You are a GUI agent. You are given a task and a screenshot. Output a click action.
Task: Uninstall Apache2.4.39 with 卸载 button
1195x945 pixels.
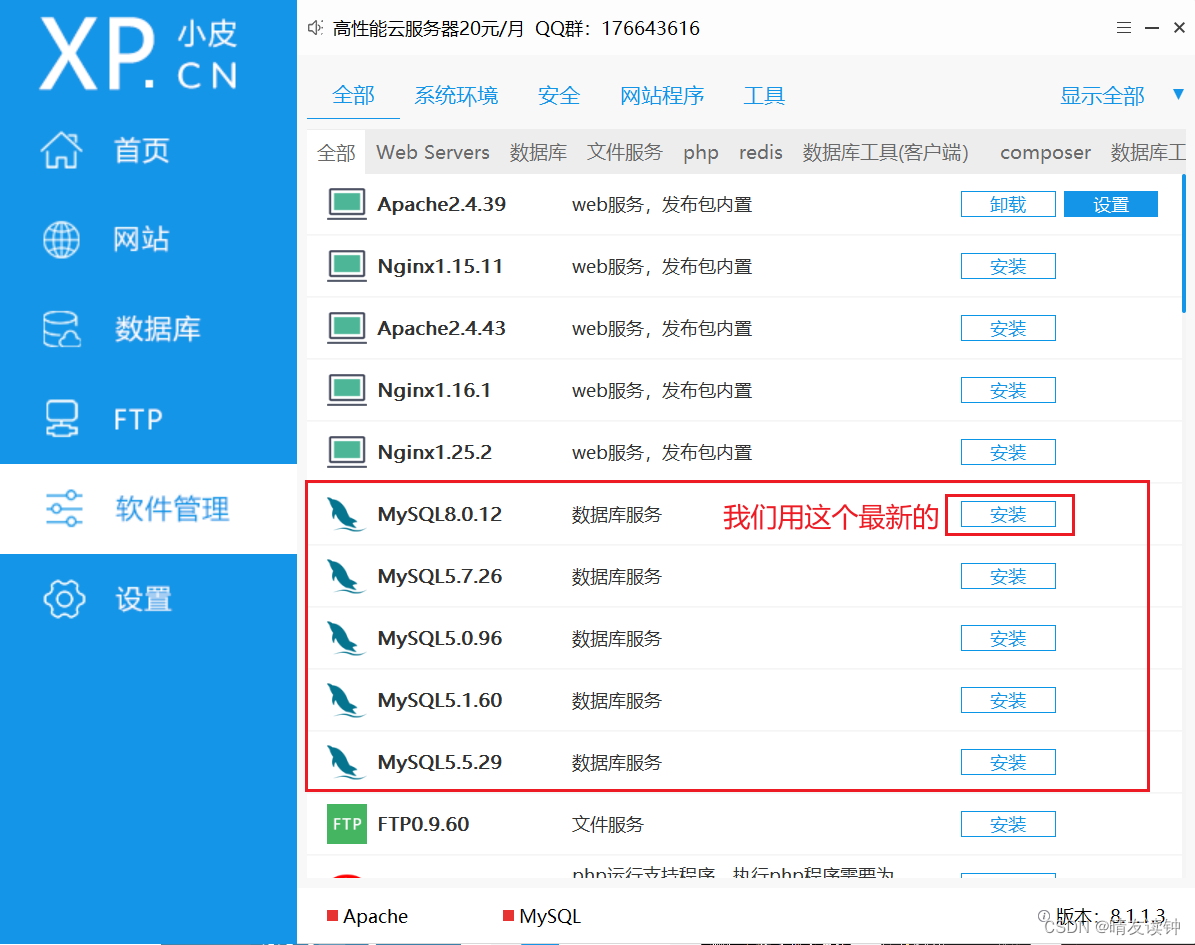tap(1008, 204)
